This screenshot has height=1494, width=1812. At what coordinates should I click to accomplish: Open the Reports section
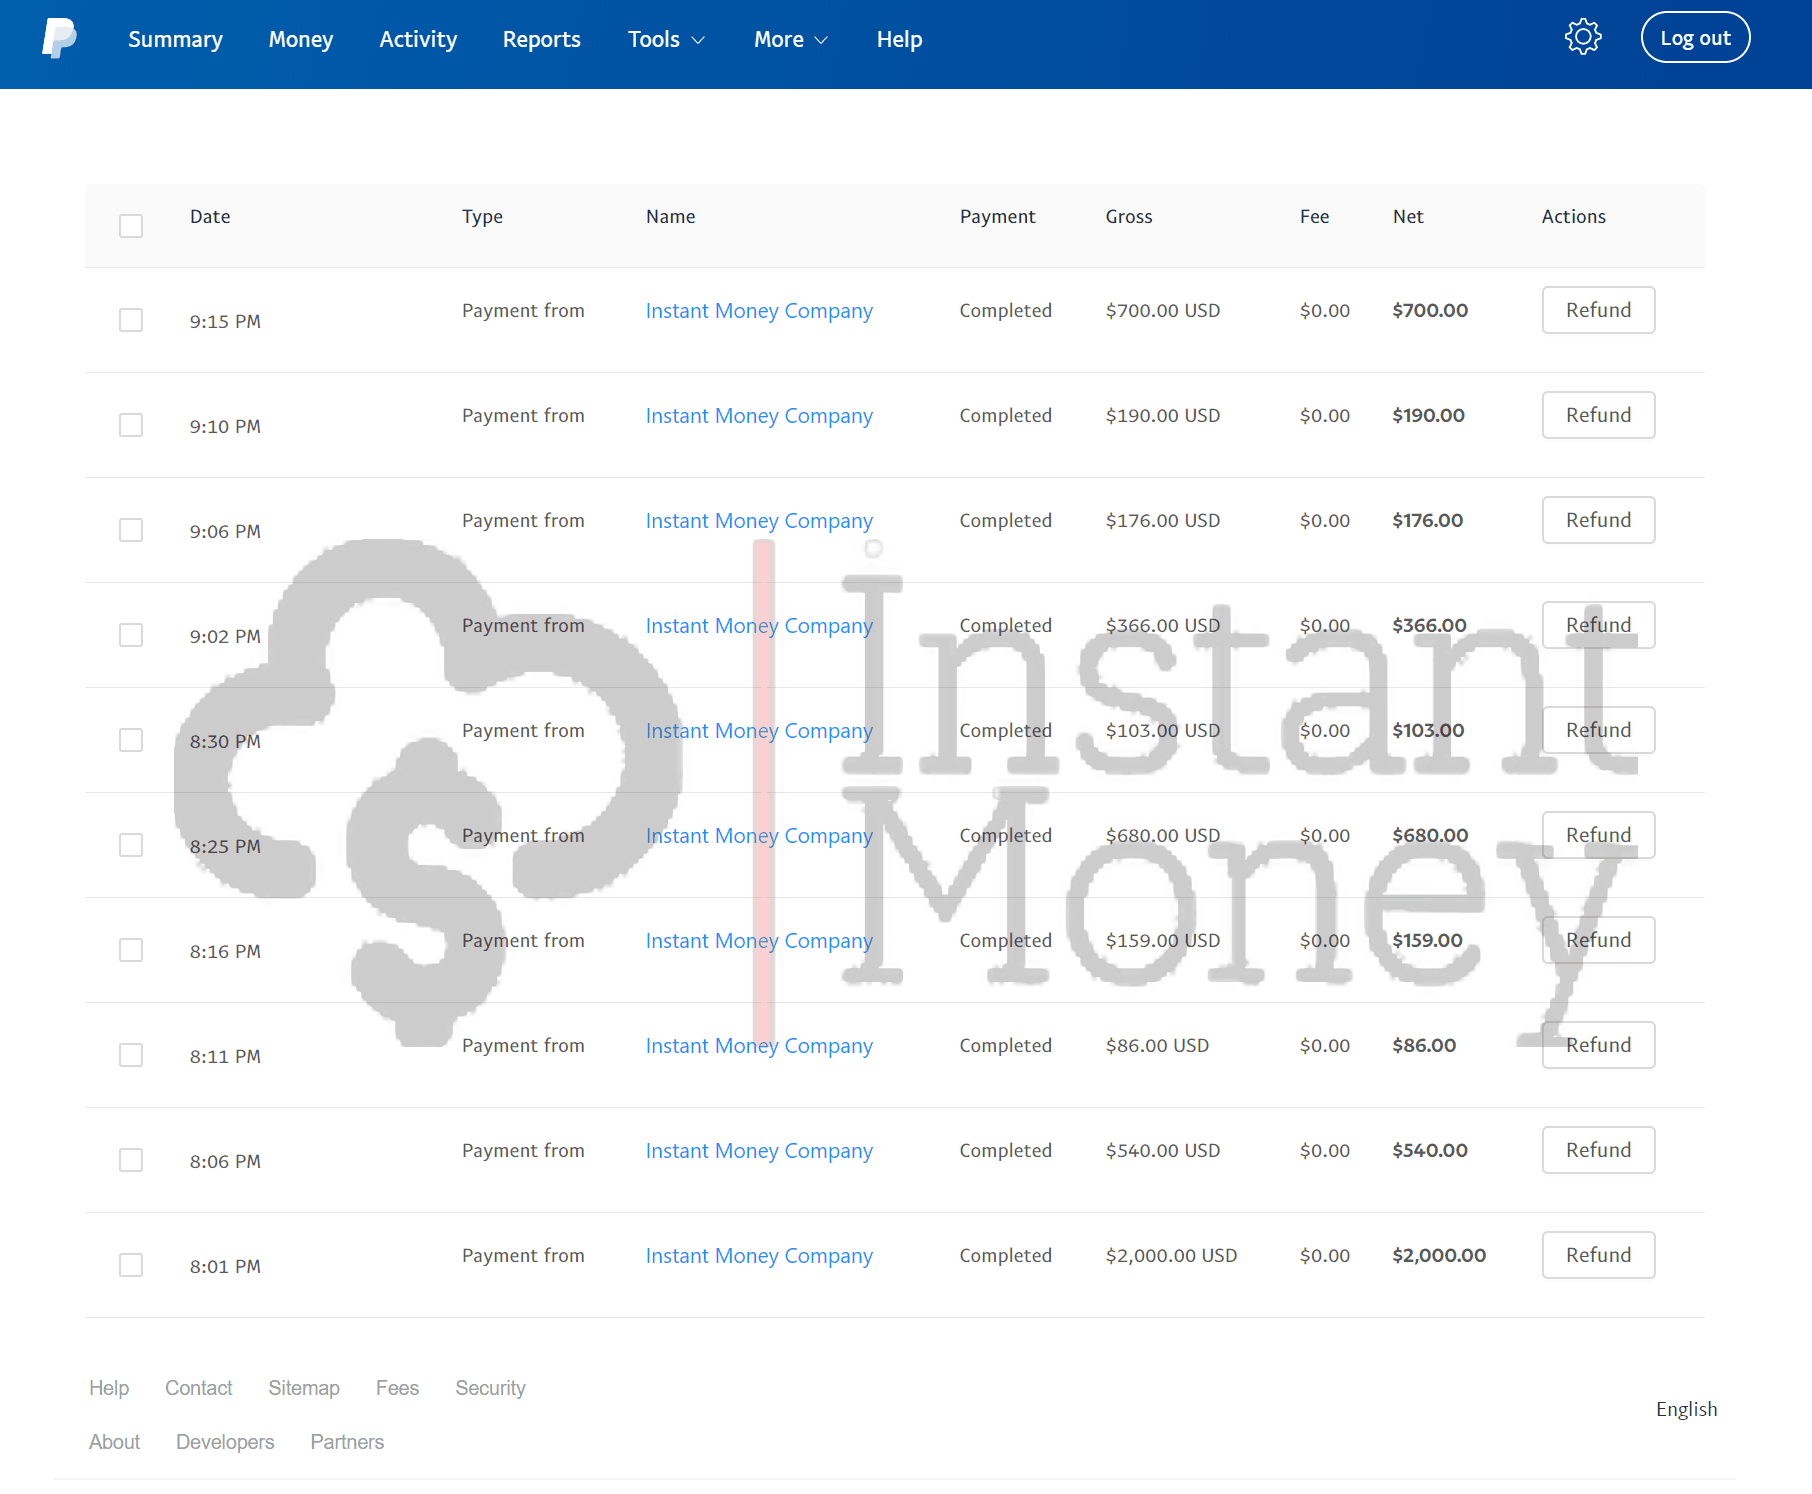pos(542,39)
